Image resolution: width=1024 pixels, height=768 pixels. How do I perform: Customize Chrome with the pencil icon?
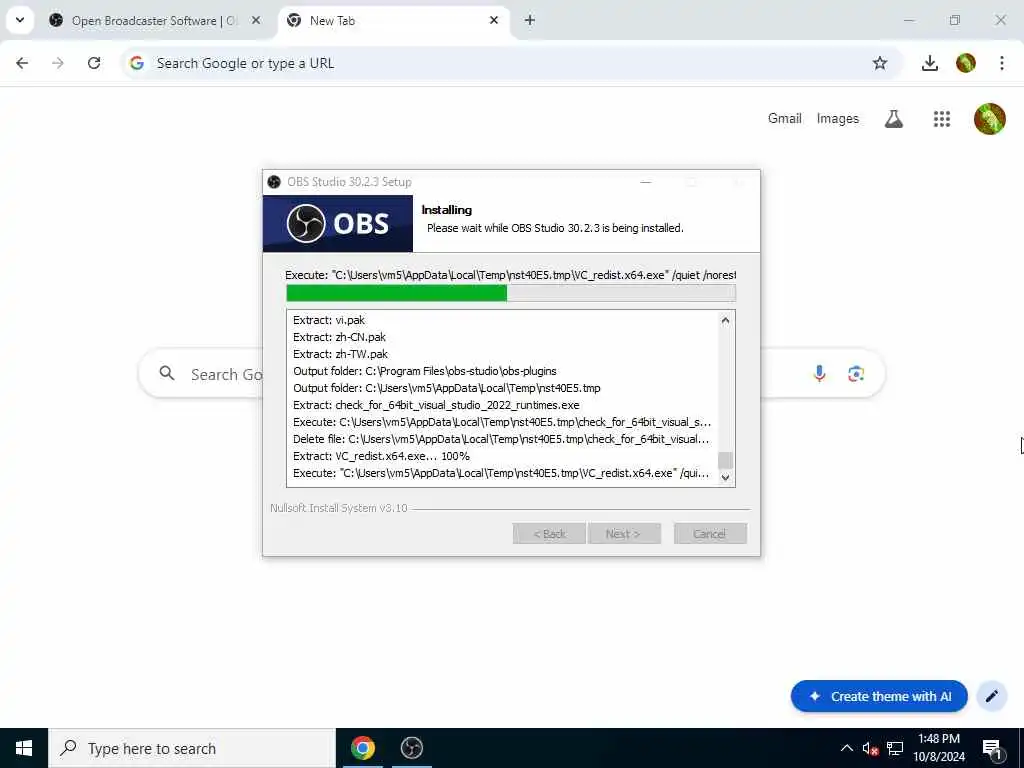(991, 696)
